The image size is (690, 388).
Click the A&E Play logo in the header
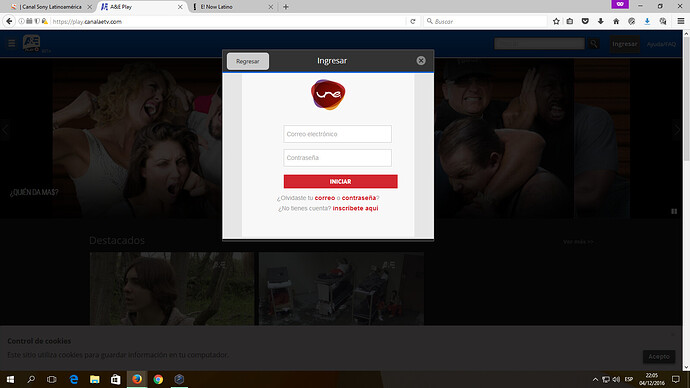pyautogui.click(x=32, y=43)
